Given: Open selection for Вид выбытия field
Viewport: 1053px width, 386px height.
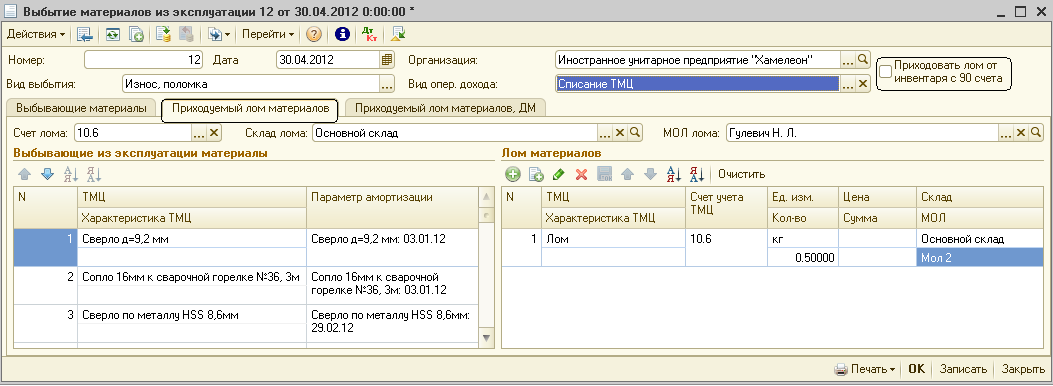Looking at the screenshot, I should point(387,84).
